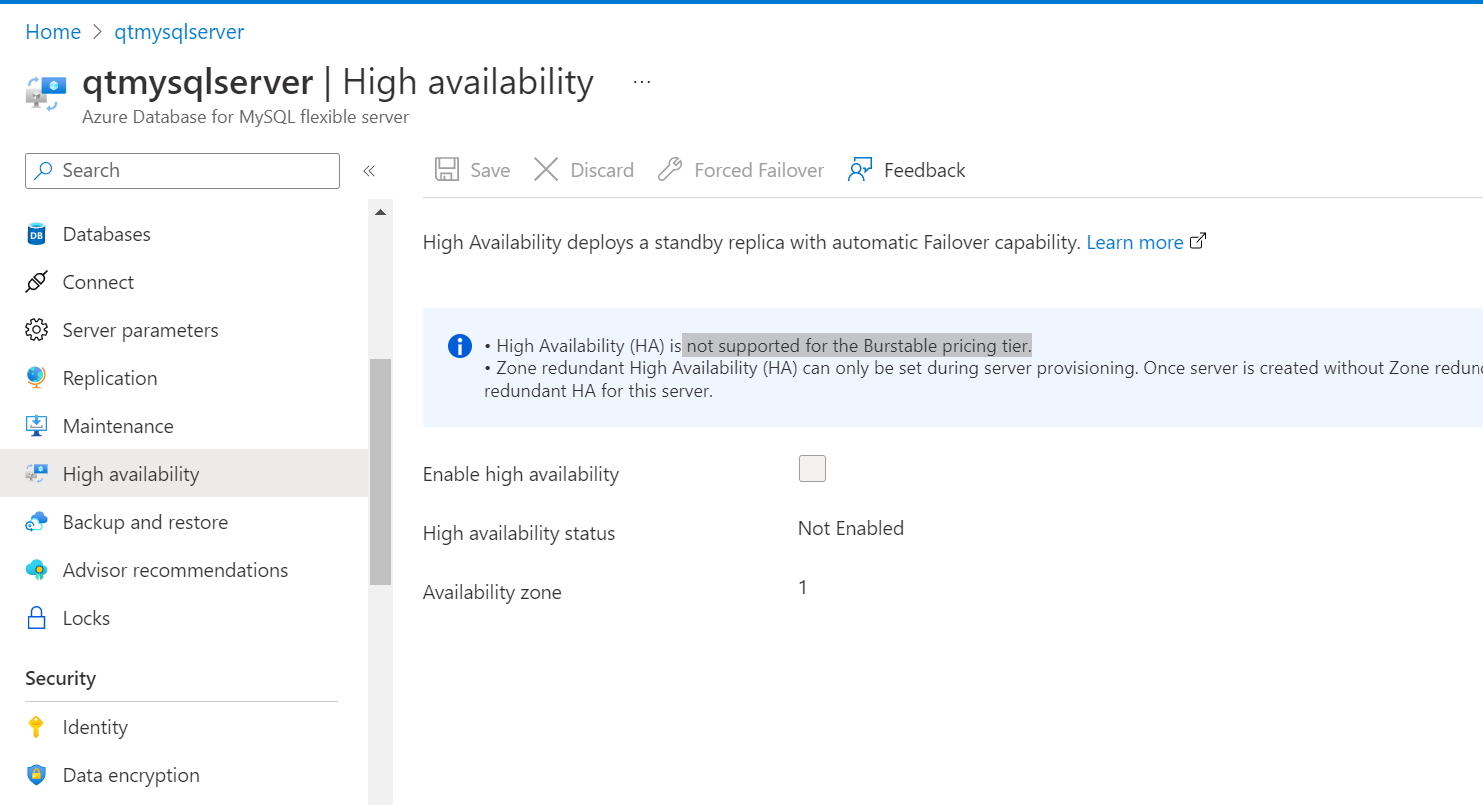Click the Replication globe icon
1483x805 pixels.
coord(36,378)
